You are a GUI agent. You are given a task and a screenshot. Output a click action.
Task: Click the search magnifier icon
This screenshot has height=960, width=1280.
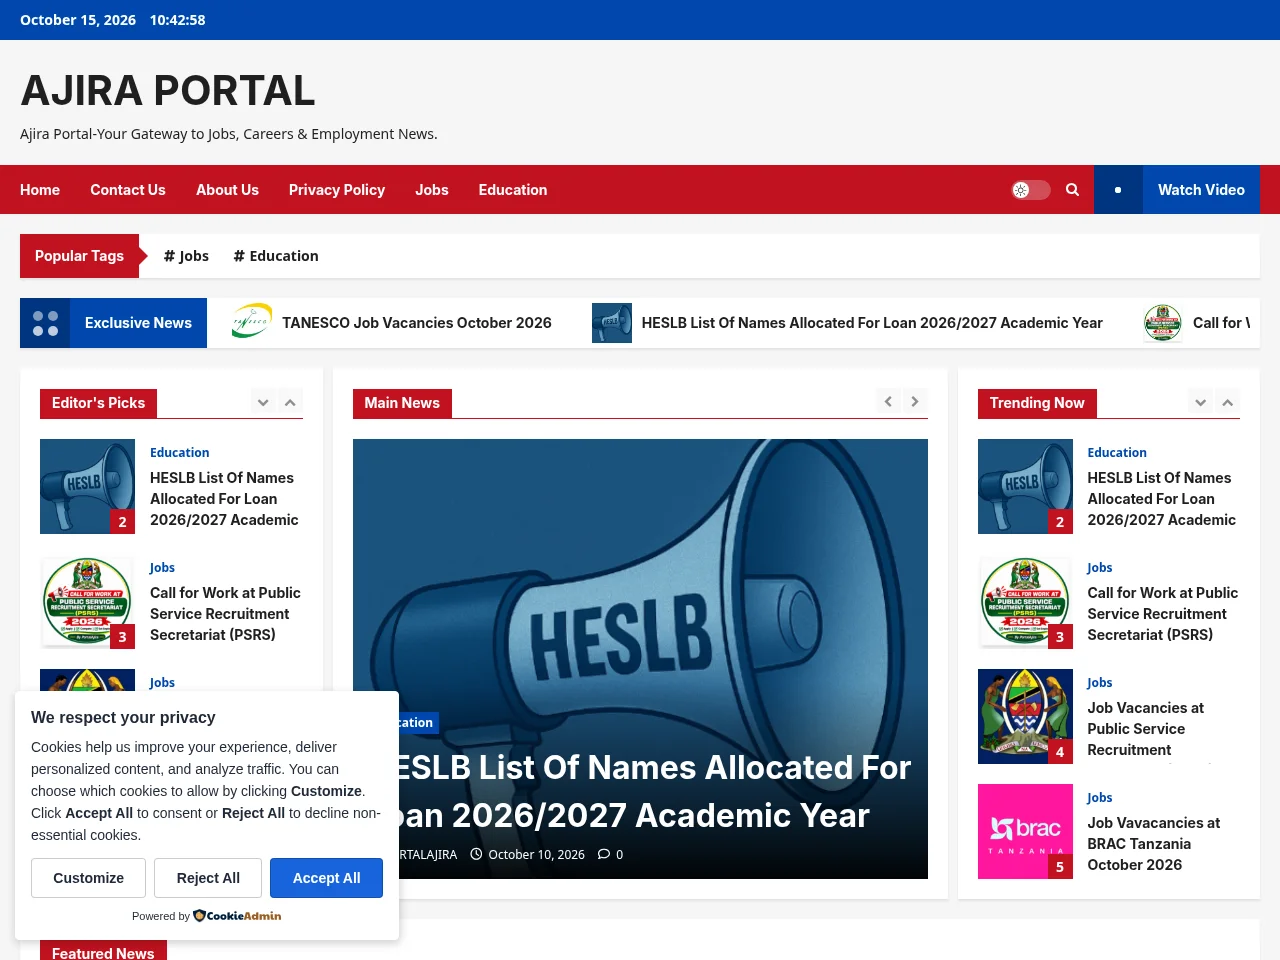[x=1072, y=190]
